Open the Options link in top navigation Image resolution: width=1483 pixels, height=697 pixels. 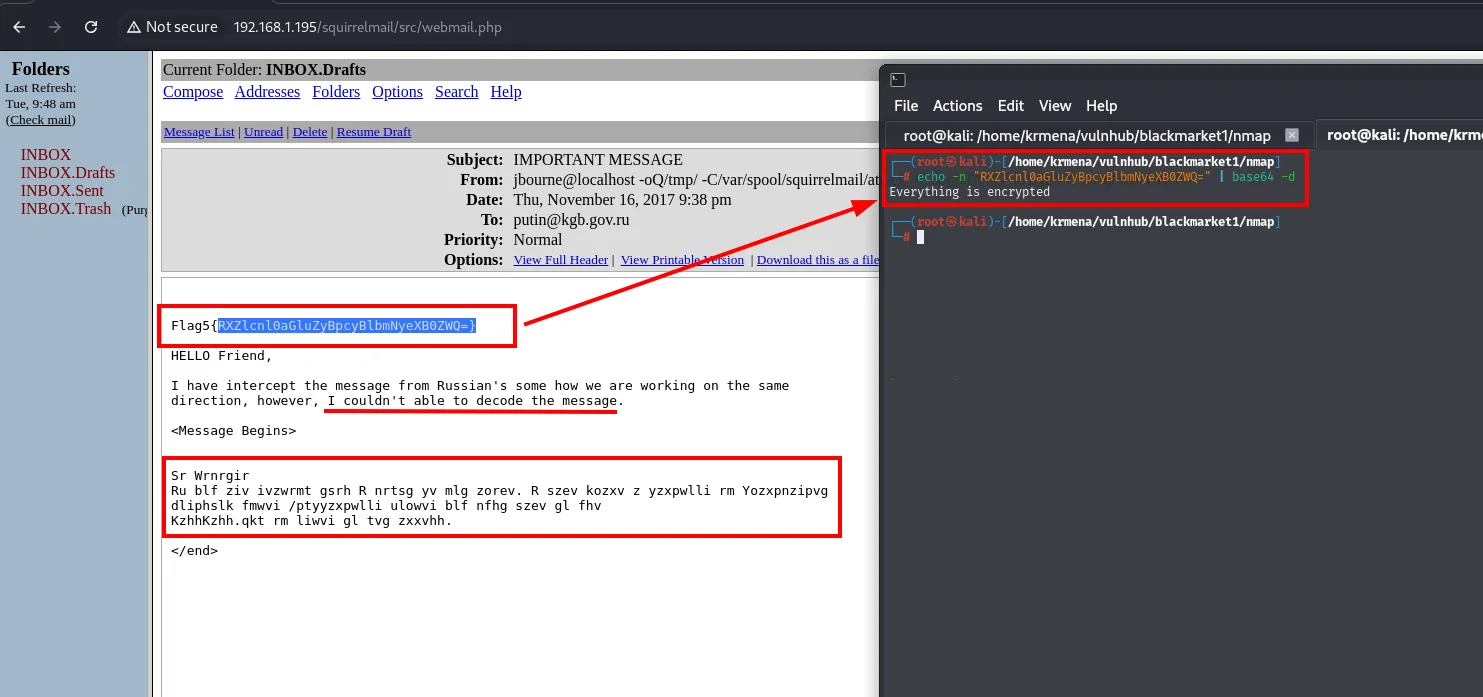point(397,92)
